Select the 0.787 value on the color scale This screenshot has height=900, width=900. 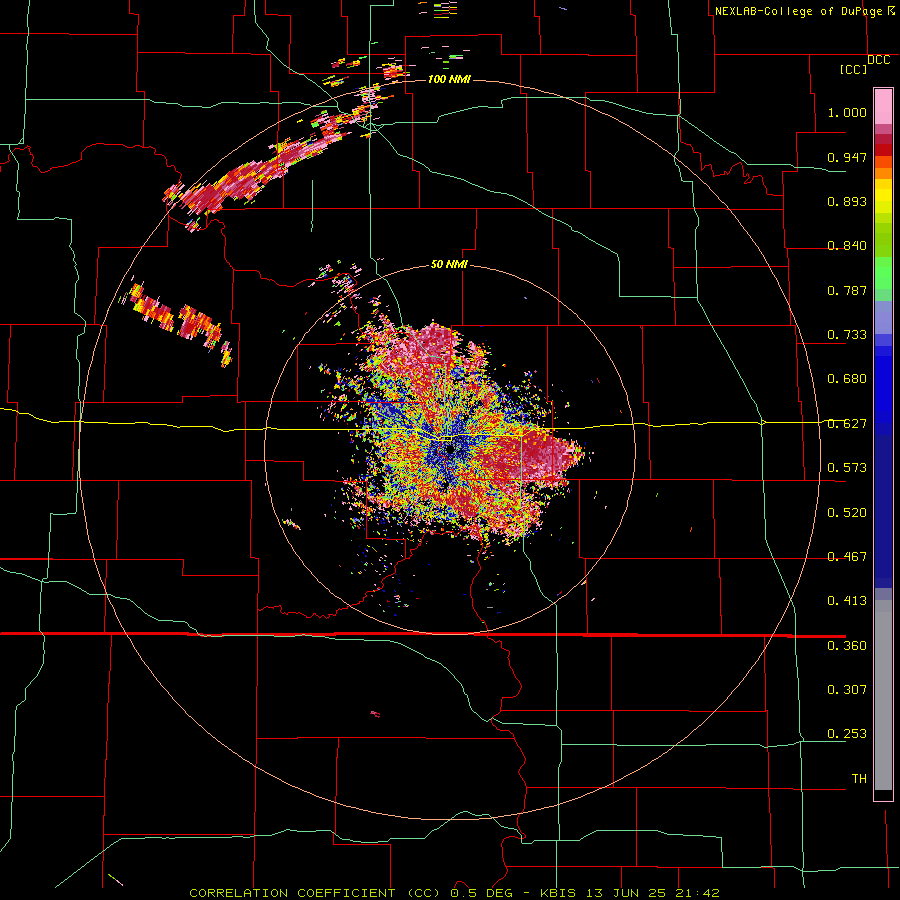pyautogui.click(x=847, y=290)
